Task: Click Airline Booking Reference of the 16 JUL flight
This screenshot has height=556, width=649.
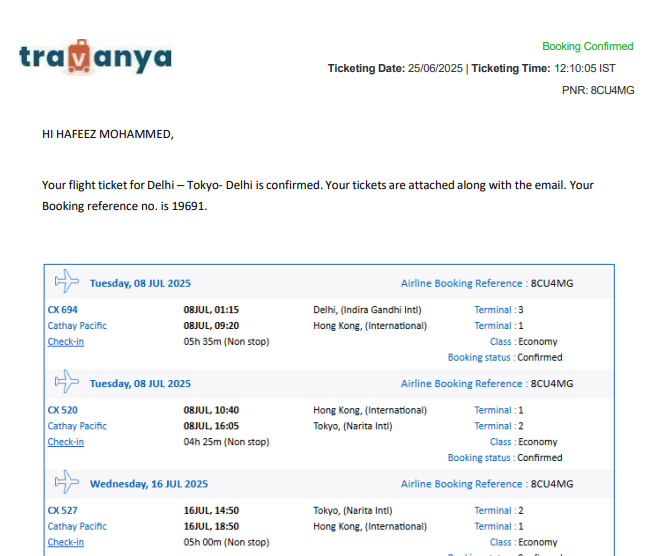Action: tap(487, 484)
